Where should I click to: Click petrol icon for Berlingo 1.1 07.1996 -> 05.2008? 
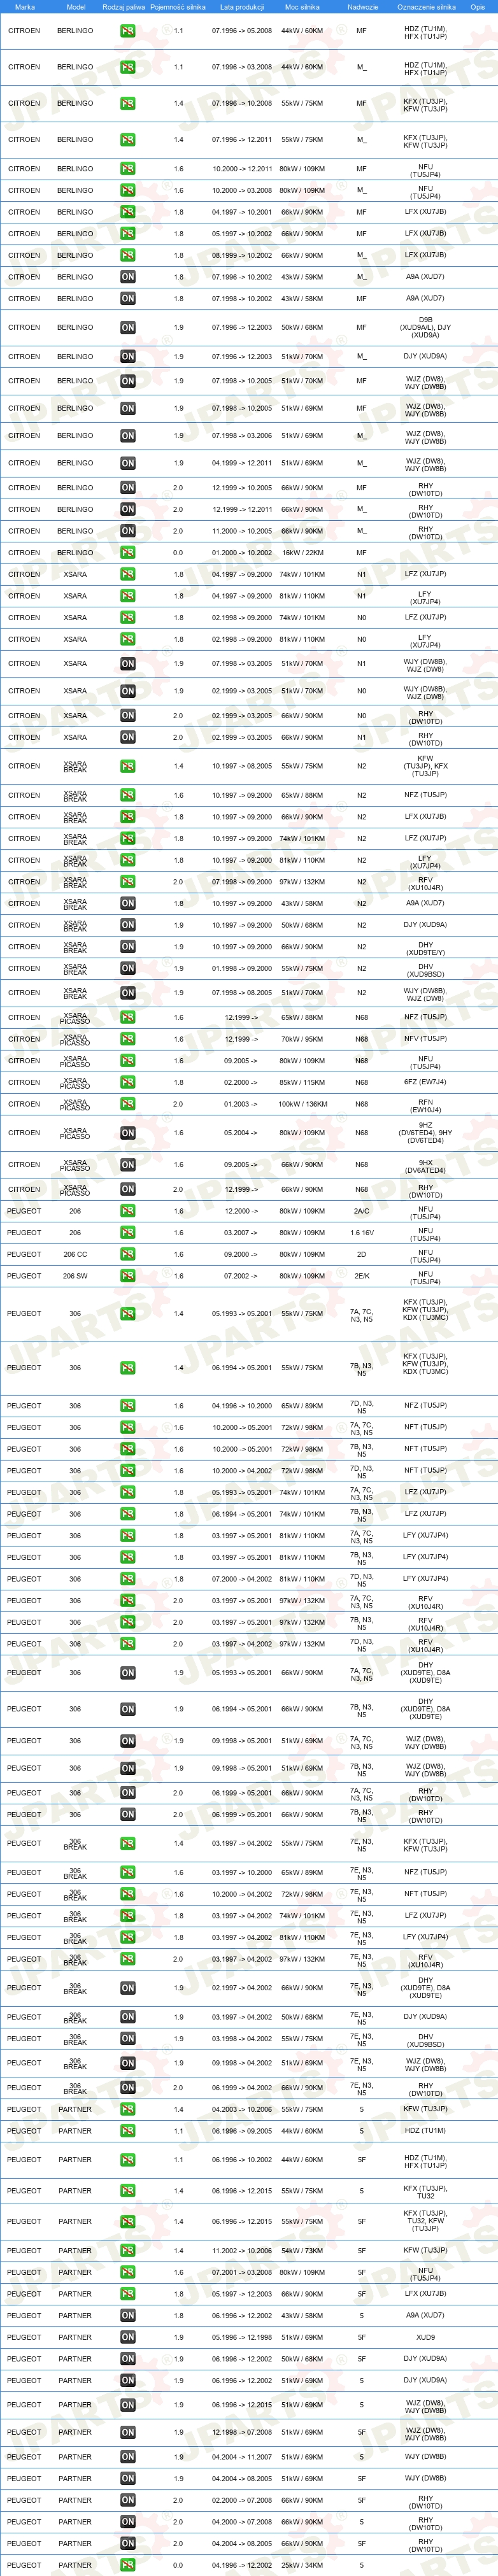[127, 31]
